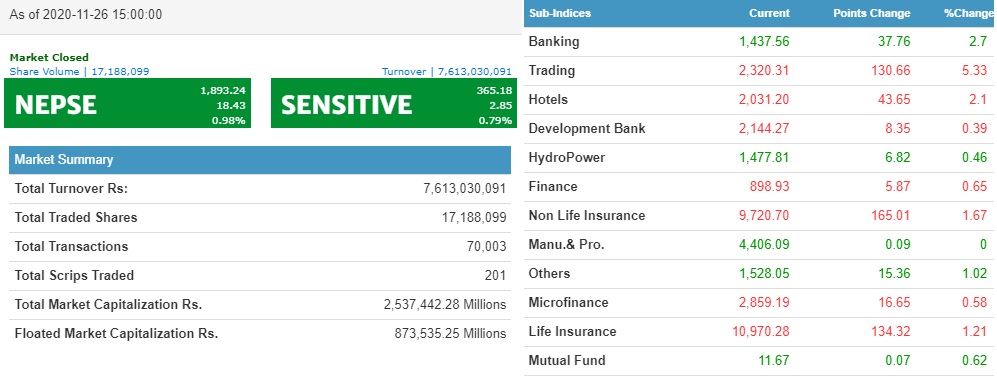The width and height of the screenshot is (997, 391).
Task: Click the Sub-Indices column header
Action: (560, 13)
